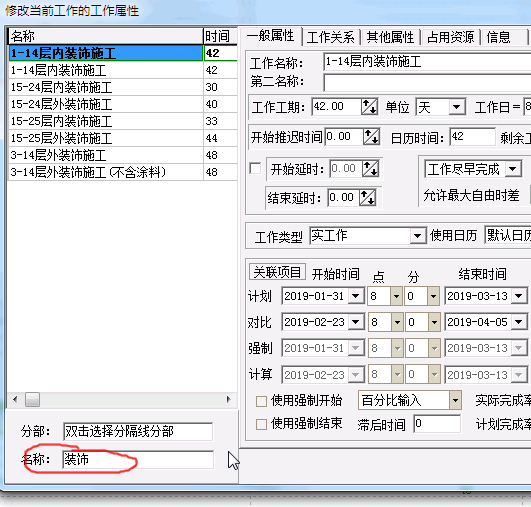The width and height of the screenshot is (531, 507).
Task: Click the 工作工期 spinner arrows icon
Action: click(x=369, y=107)
